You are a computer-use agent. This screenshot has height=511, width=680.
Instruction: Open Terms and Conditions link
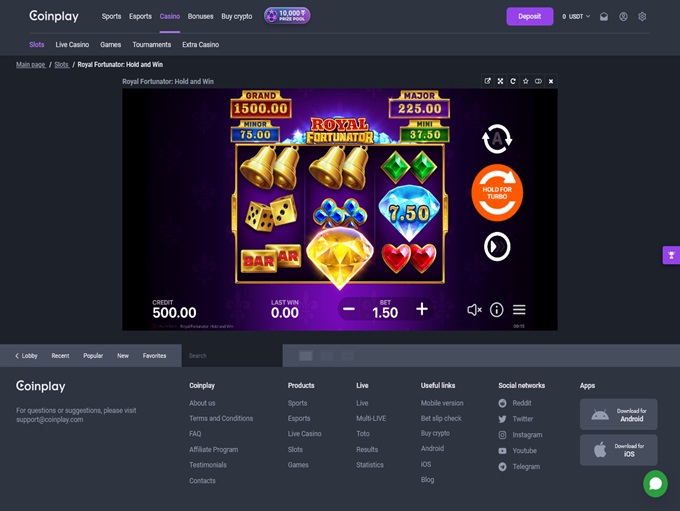click(x=221, y=418)
